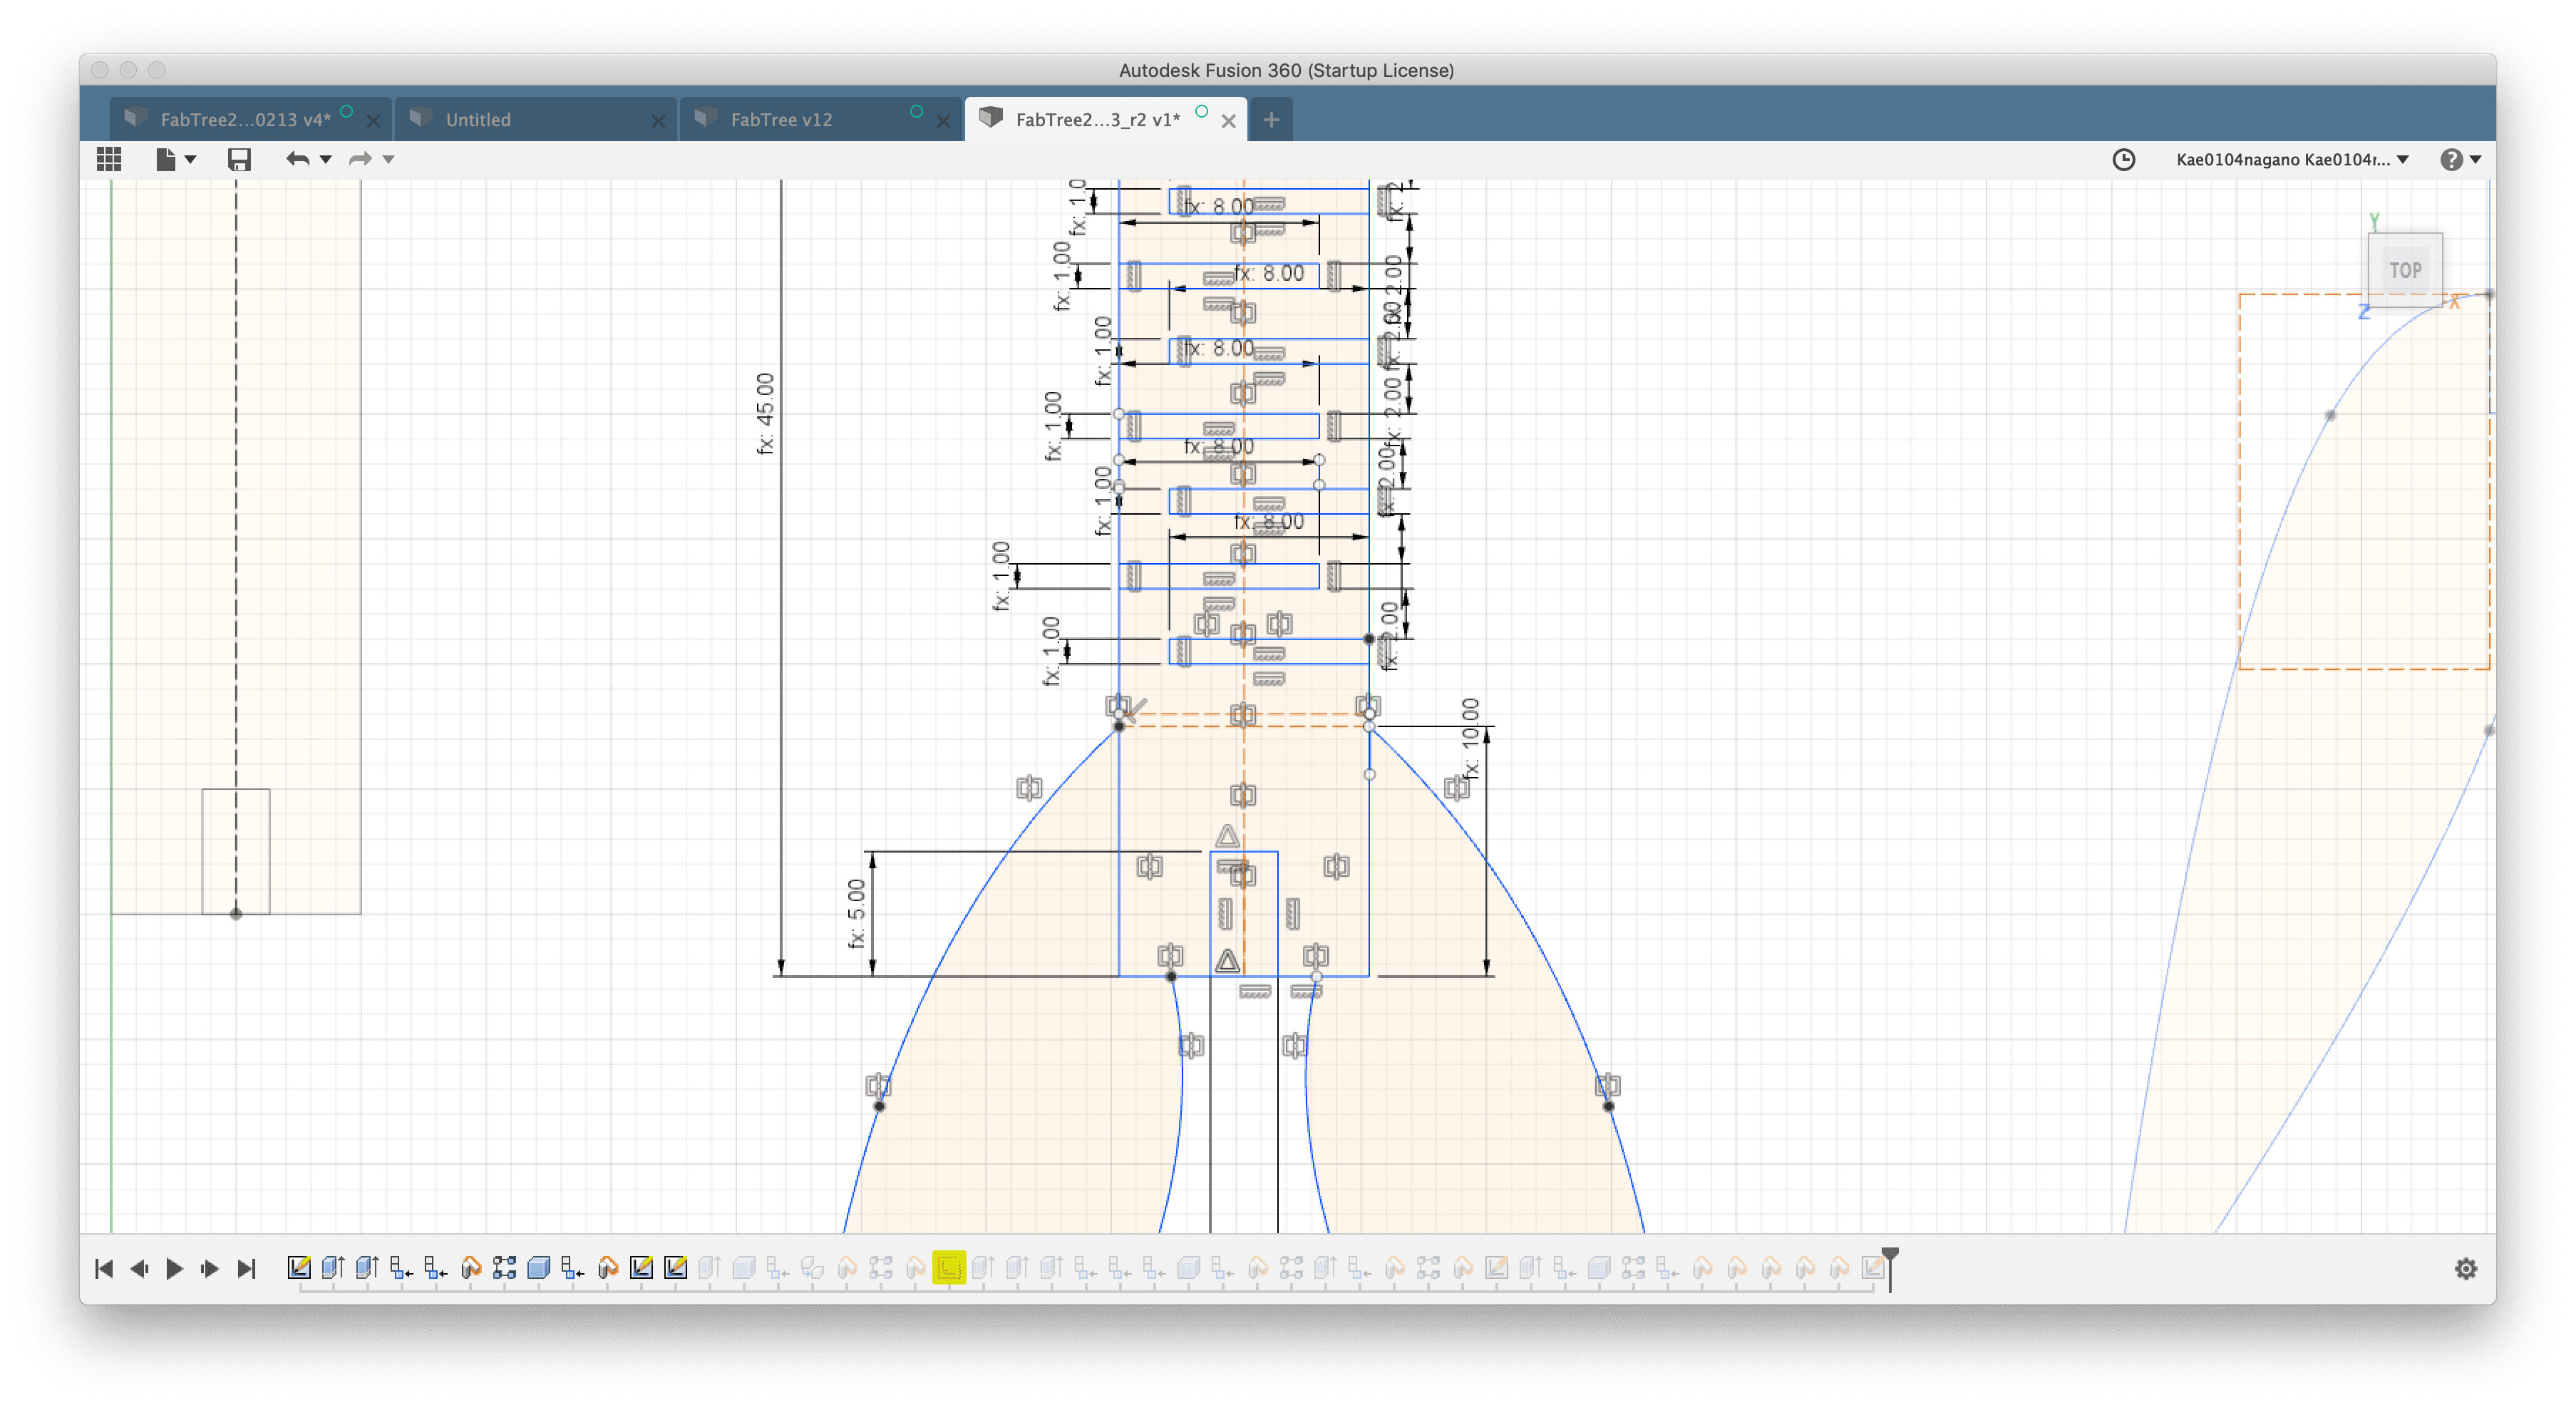
Task: Add a new design tab
Action: tap(1270, 120)
